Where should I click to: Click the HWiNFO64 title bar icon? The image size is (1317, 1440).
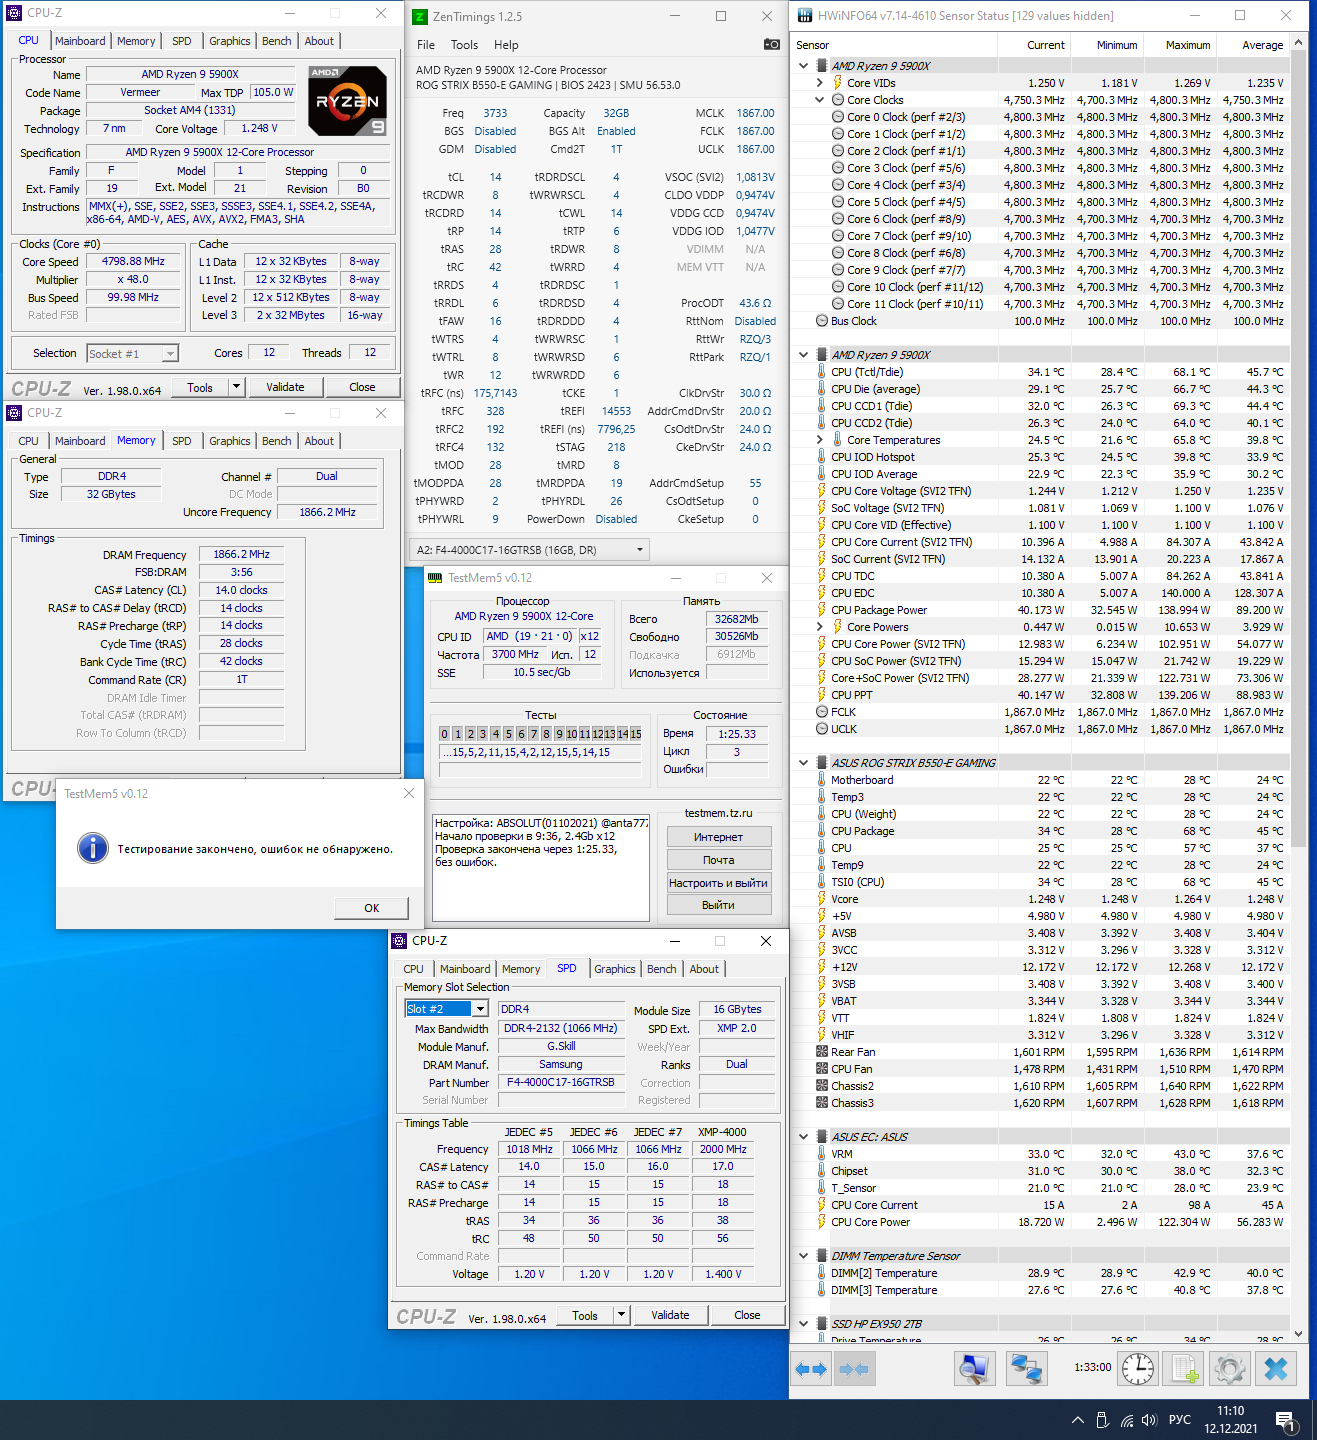tap(805, 16)
